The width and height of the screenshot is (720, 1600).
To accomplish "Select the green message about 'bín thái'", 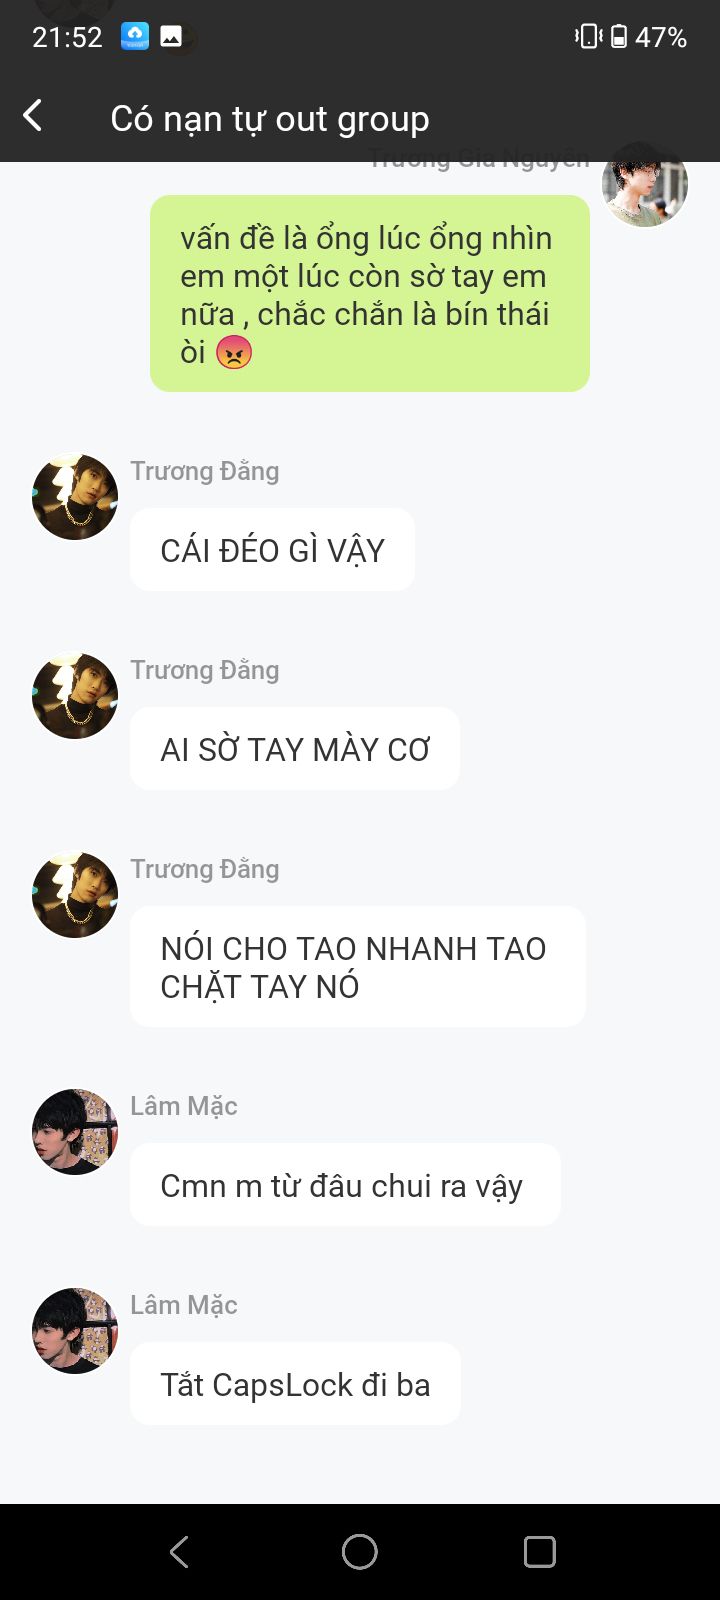I will (370, 294).
